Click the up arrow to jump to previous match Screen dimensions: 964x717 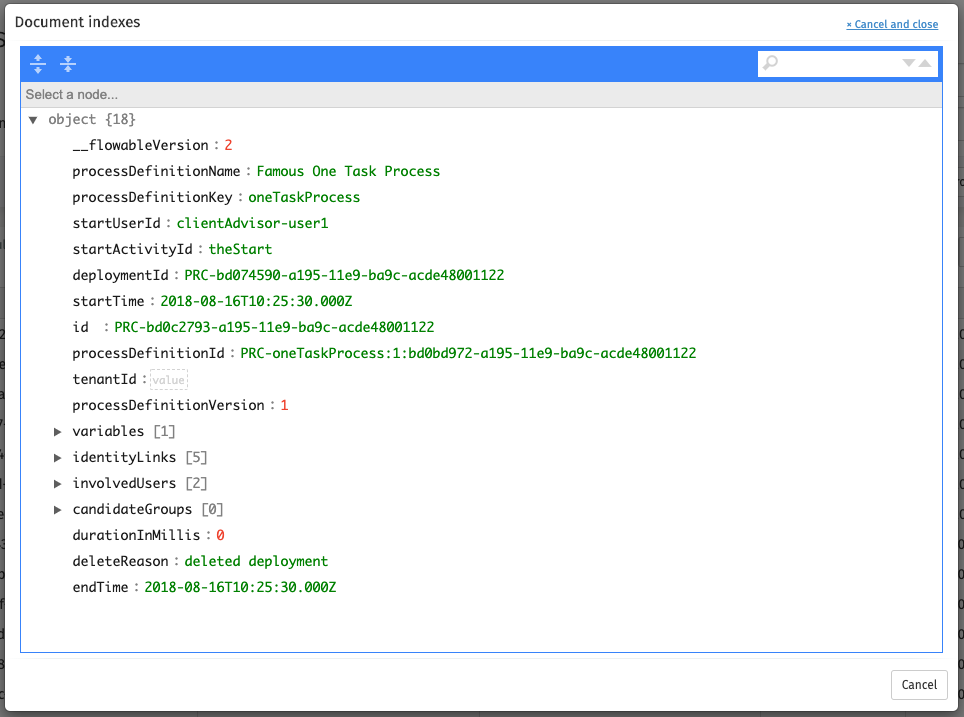click(x=924, y=62)
